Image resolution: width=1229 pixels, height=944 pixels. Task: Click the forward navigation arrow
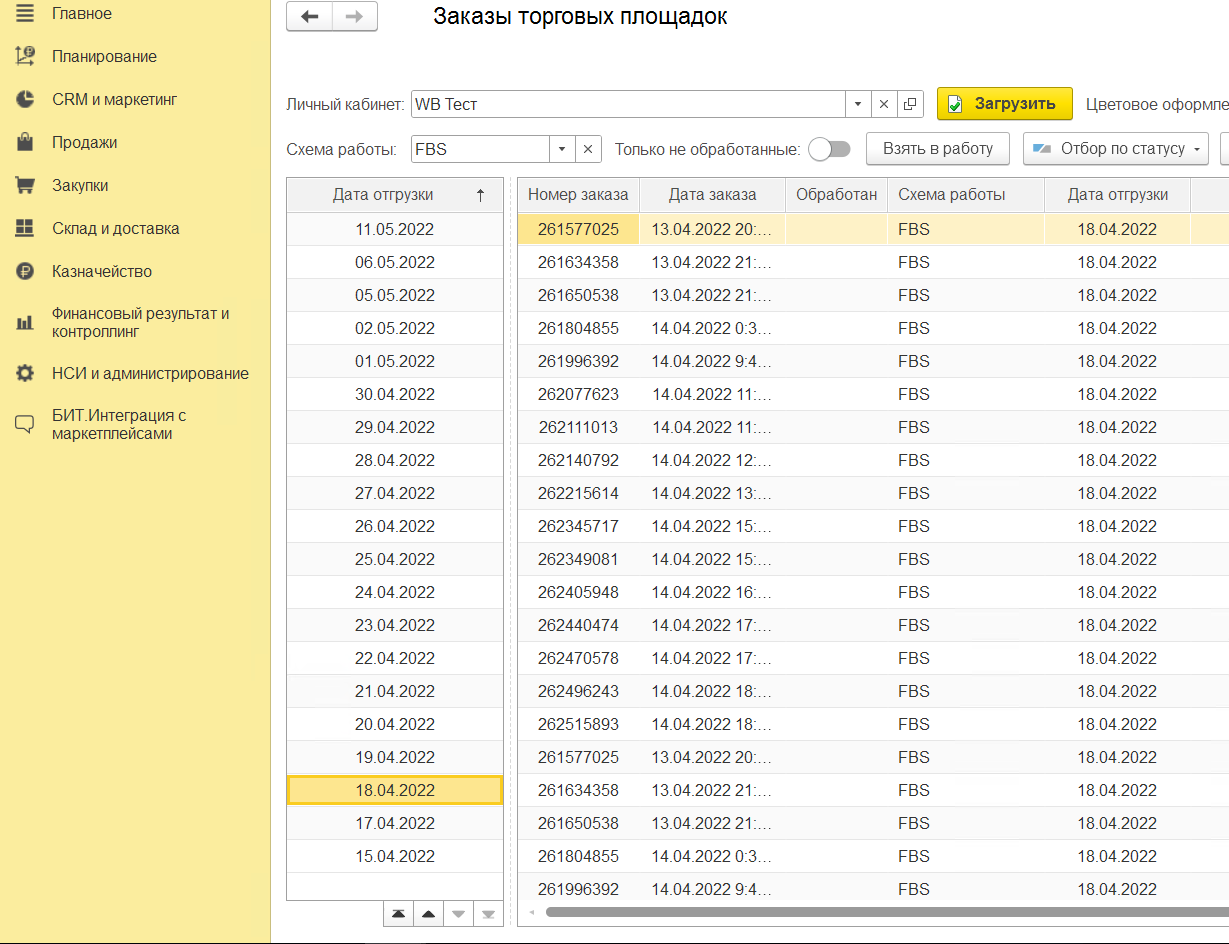click(x=354, y=17)
